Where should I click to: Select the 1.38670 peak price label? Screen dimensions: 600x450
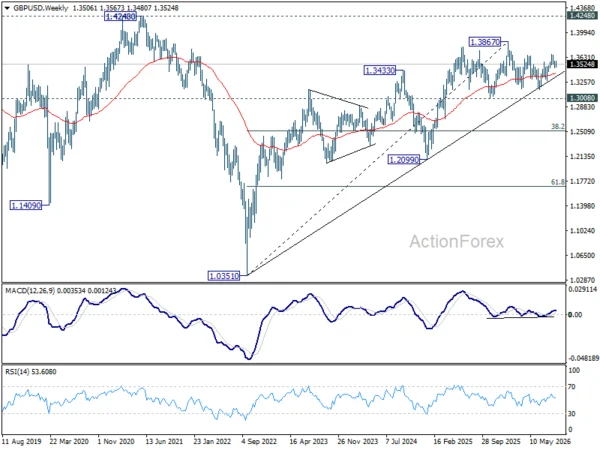point(485,42)
